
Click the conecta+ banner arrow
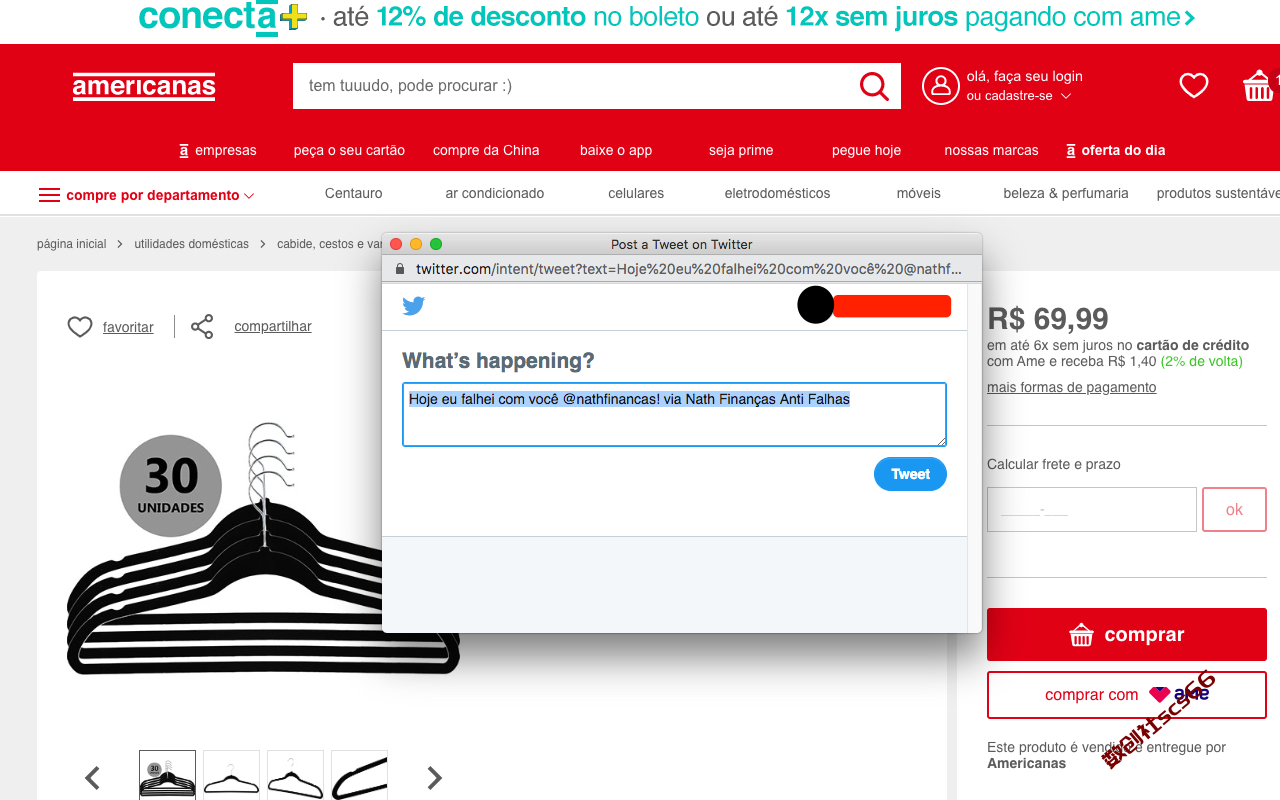(x=1189, y=18)
